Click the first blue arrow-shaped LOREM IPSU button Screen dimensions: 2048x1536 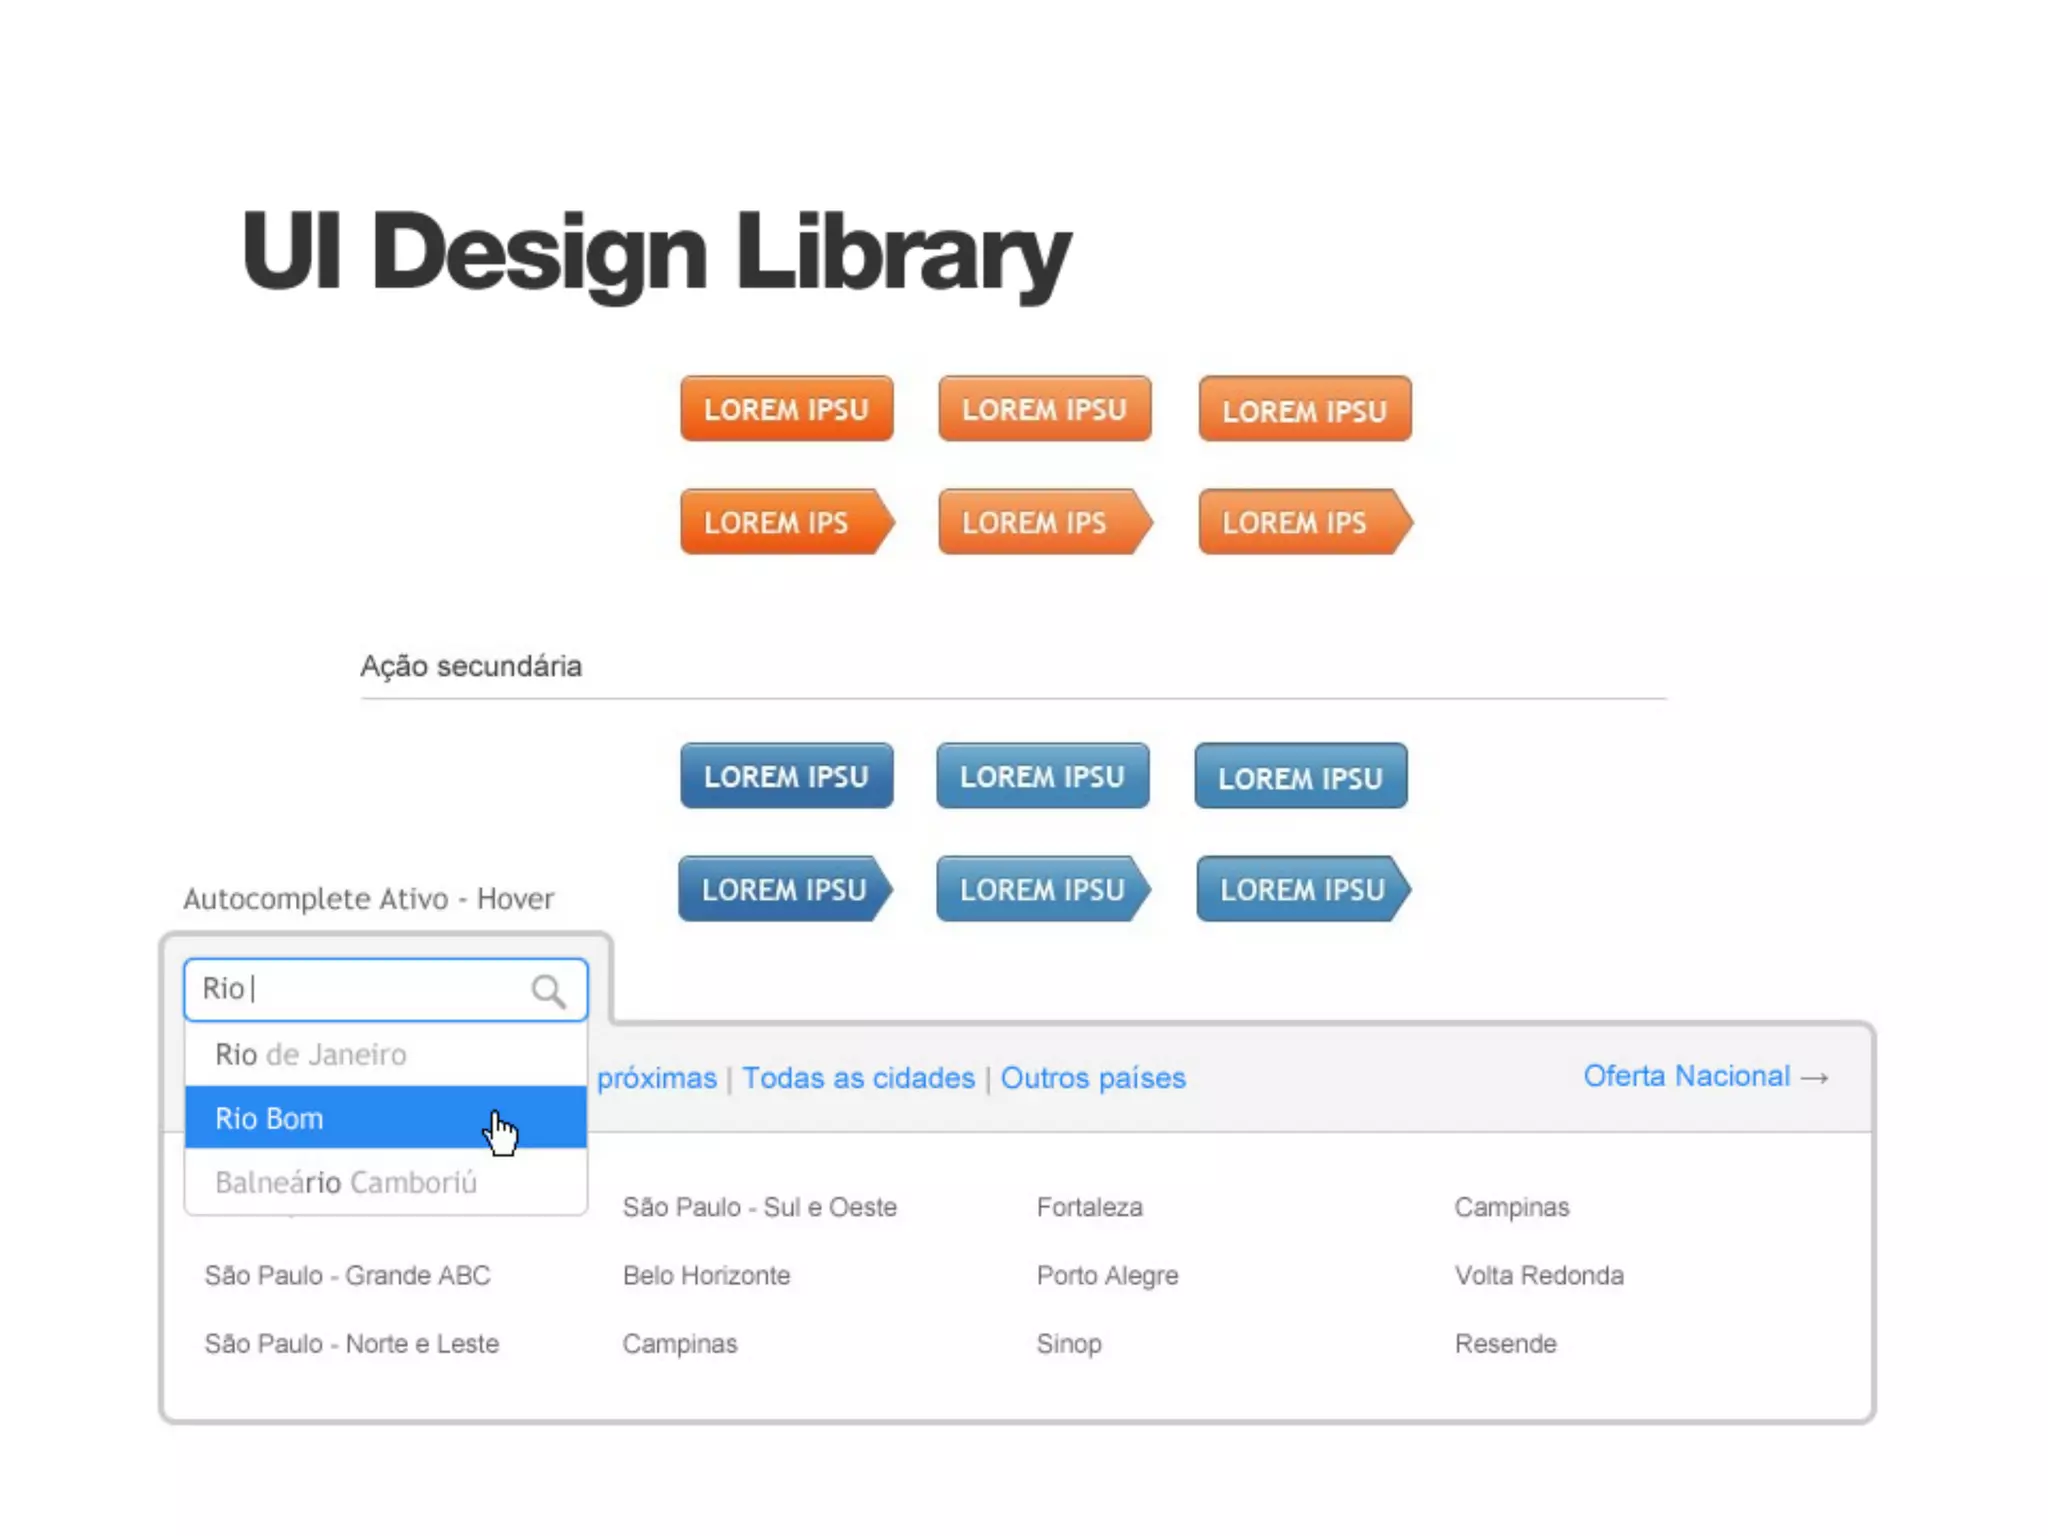pyautogui.click(x=783, y=889)
